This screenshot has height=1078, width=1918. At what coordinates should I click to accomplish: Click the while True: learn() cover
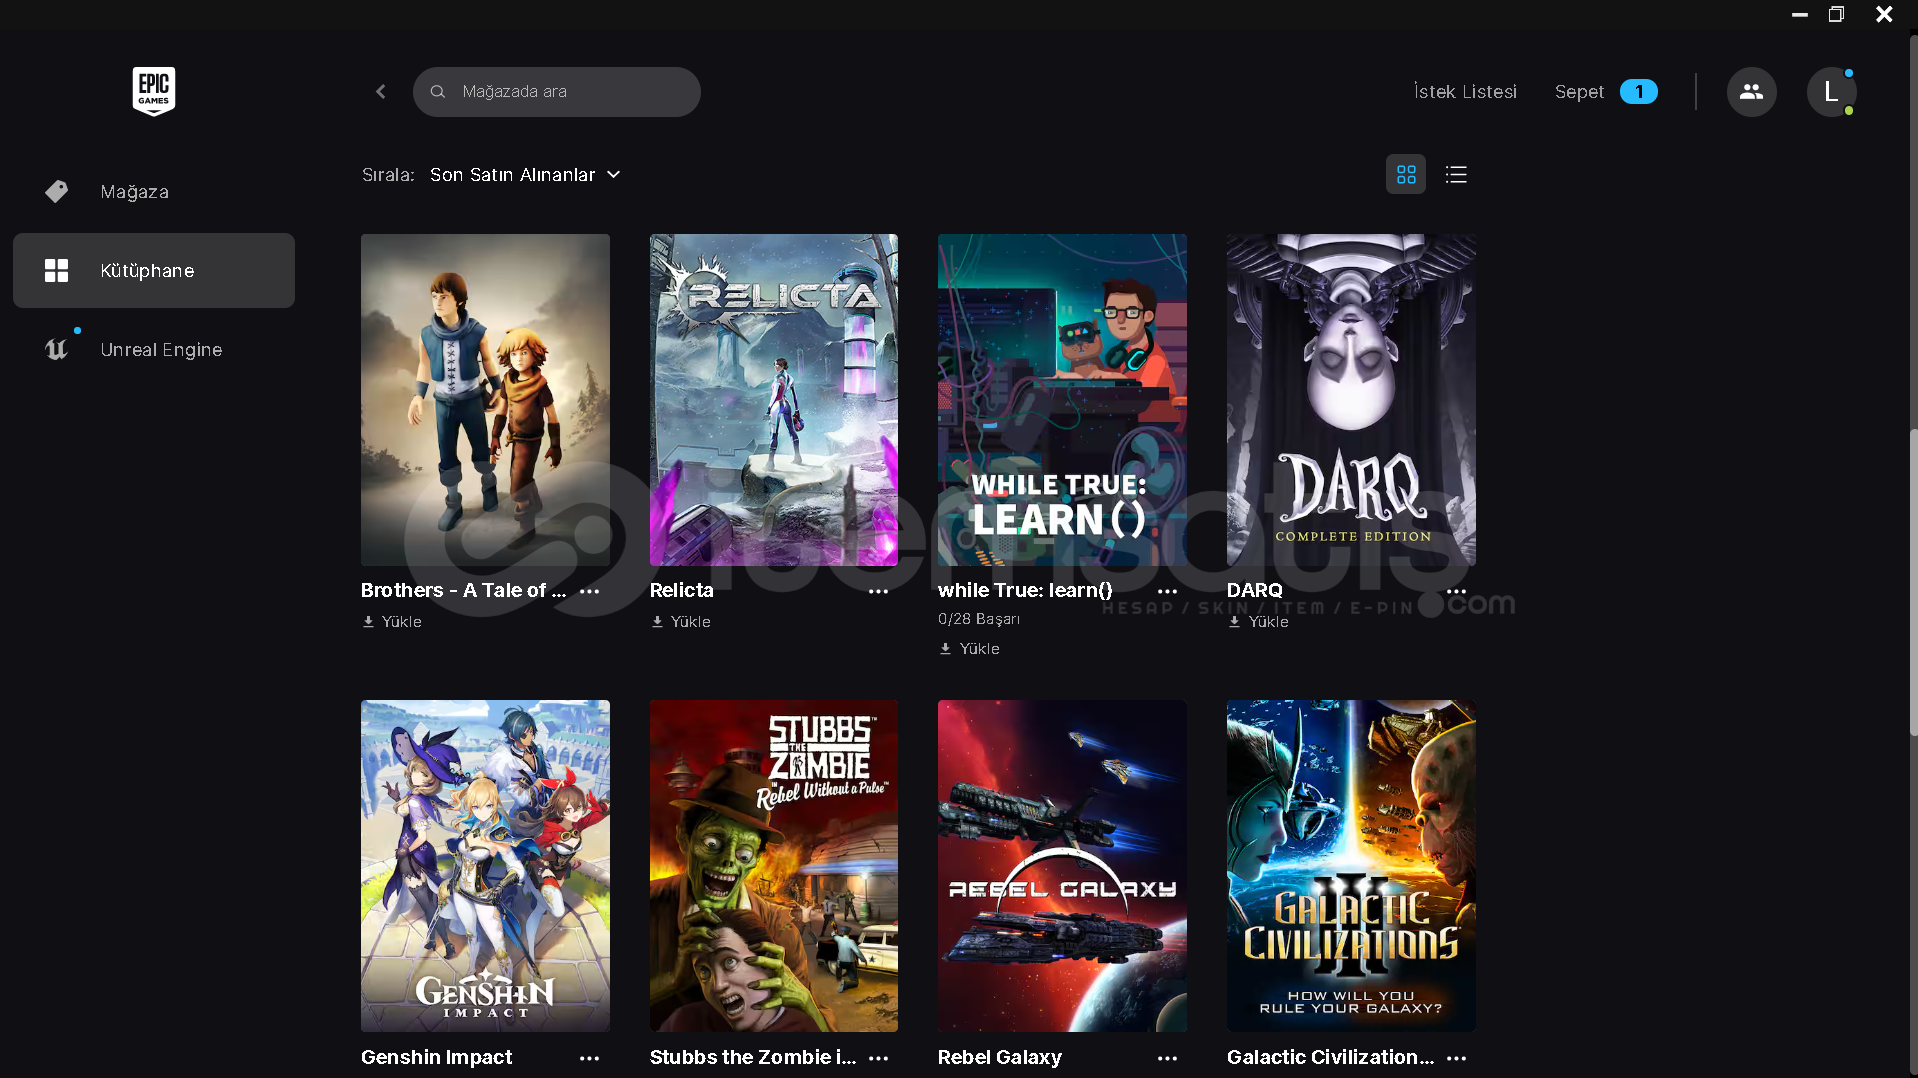tap(1062, 400)
